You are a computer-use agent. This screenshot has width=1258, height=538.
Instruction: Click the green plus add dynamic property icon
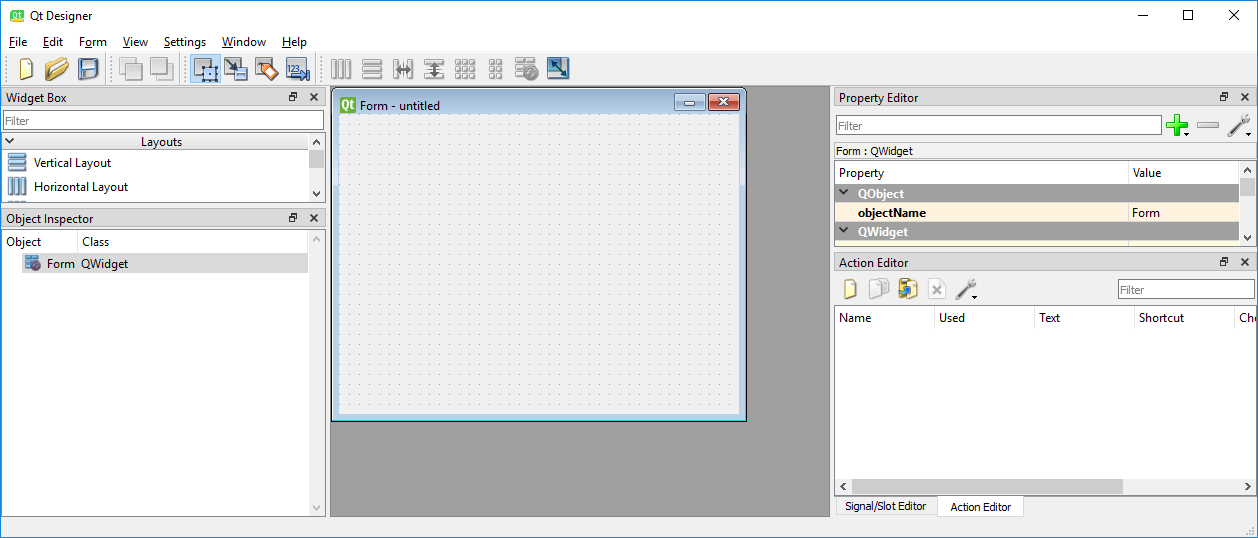point(1177,125)
